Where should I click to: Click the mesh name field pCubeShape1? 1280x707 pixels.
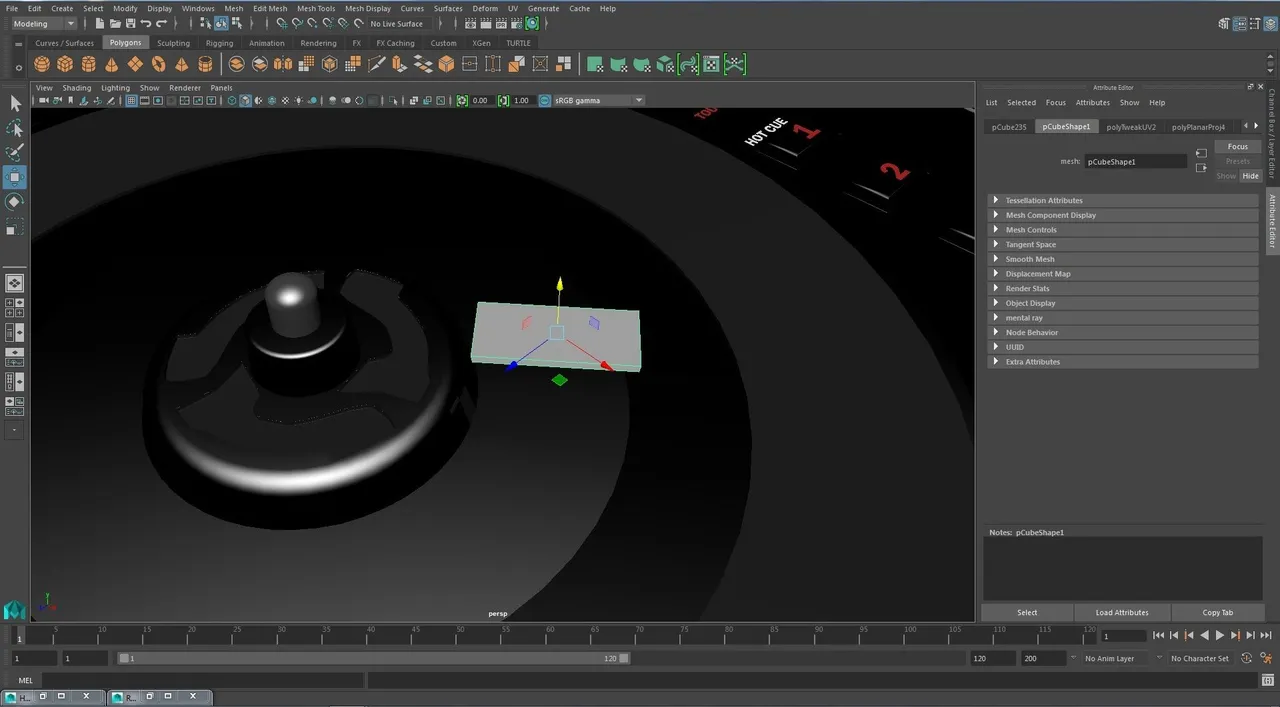click(x=1135, y=161)
